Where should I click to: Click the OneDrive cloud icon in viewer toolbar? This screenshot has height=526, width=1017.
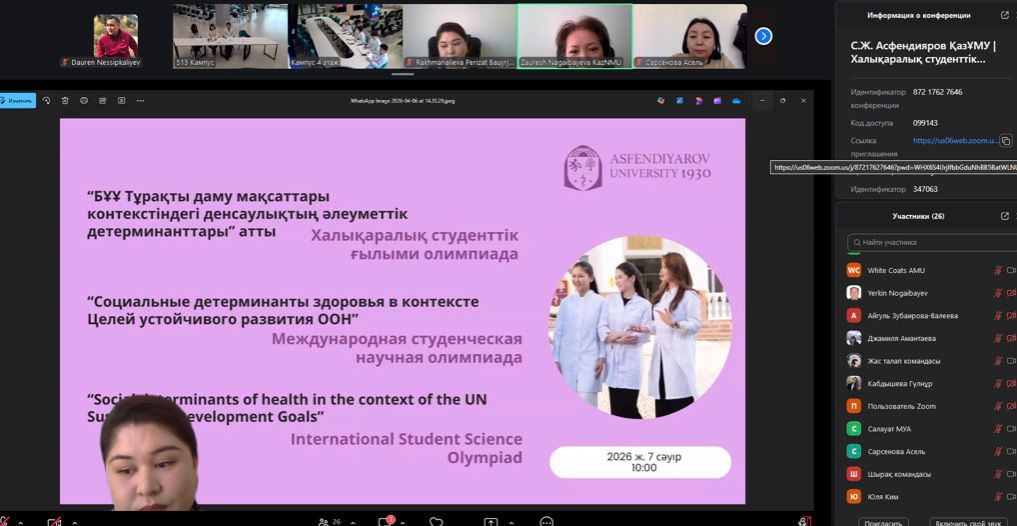coord(736,101)
